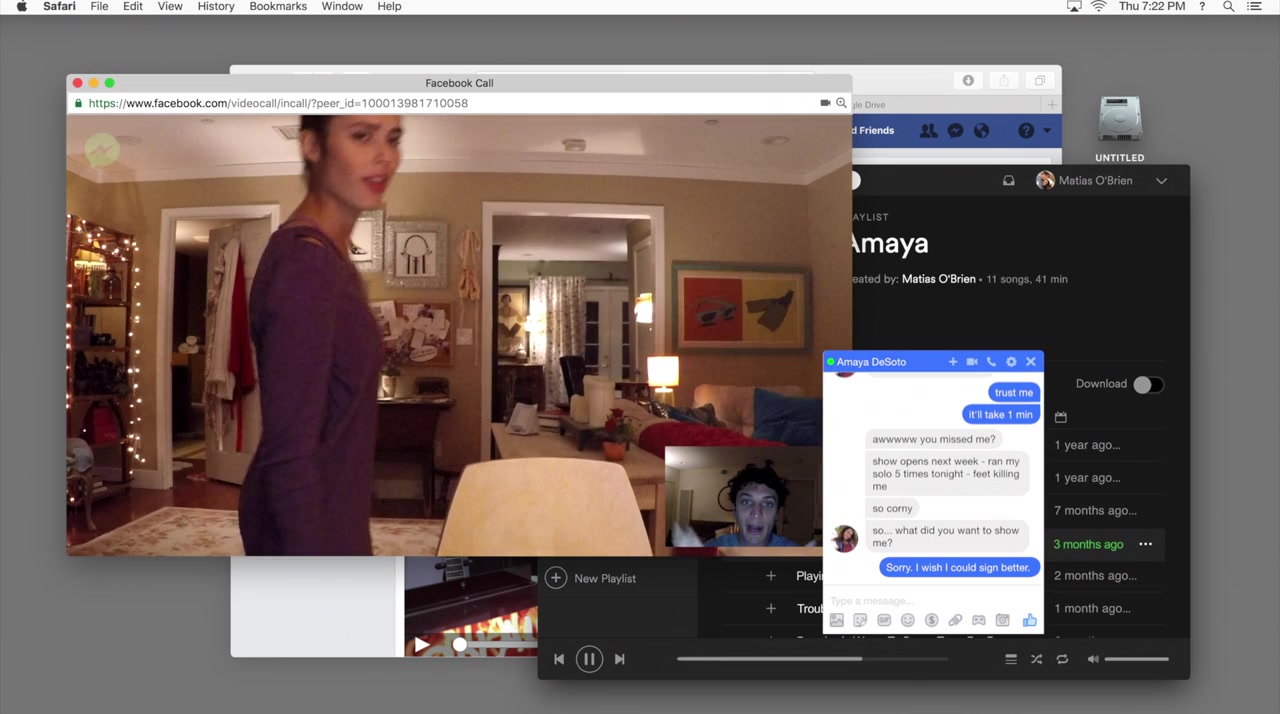The height and width of the screenshot is (714, 1280).
Task: Open Facebook Messenger icon in the blue navbar
Action: (955, 131)
